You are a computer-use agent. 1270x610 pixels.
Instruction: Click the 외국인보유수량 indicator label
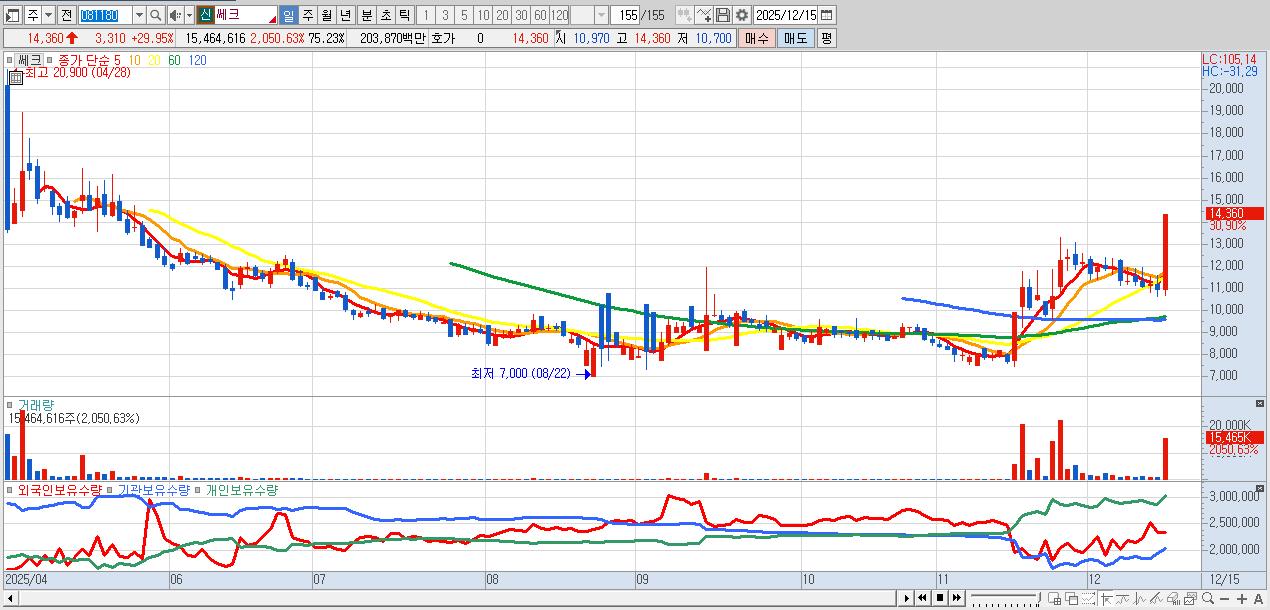[60, 490]
